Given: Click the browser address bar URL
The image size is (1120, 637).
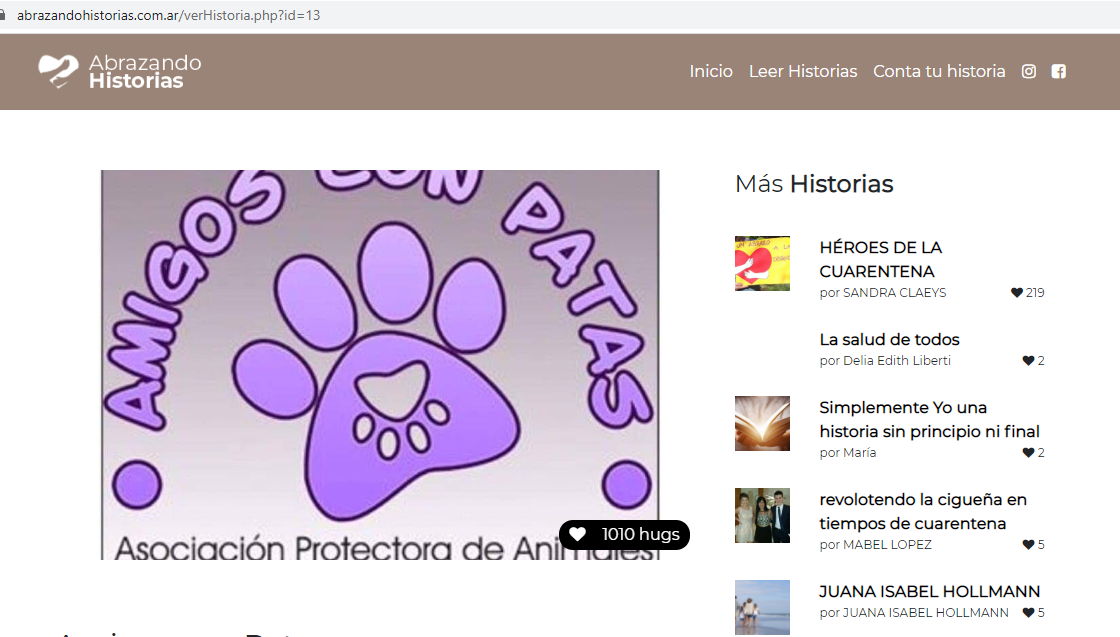Looking at the screenshot, I should click(x=176, y=15).
